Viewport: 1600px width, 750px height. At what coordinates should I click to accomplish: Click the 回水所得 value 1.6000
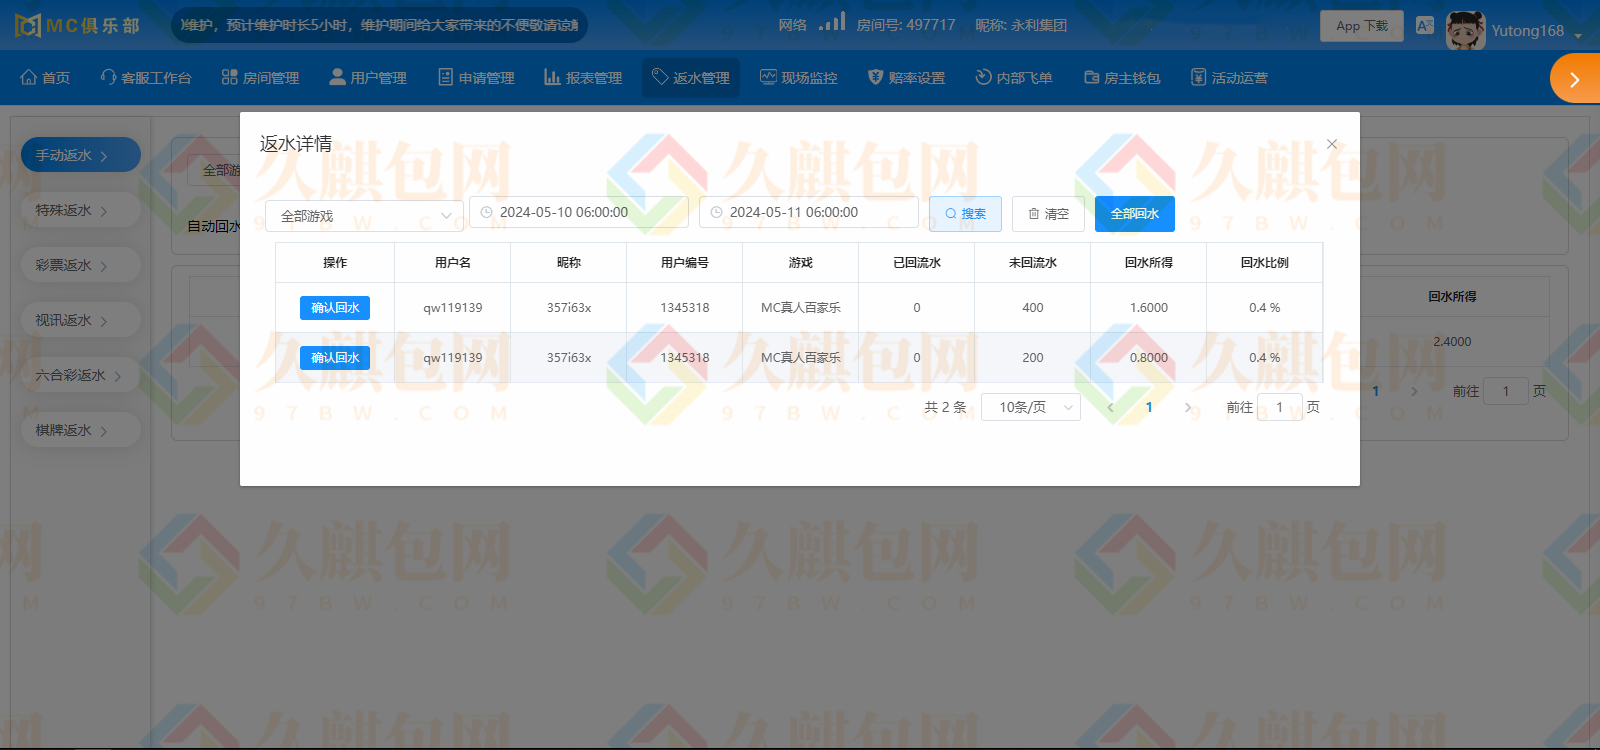click(1149, 308)
